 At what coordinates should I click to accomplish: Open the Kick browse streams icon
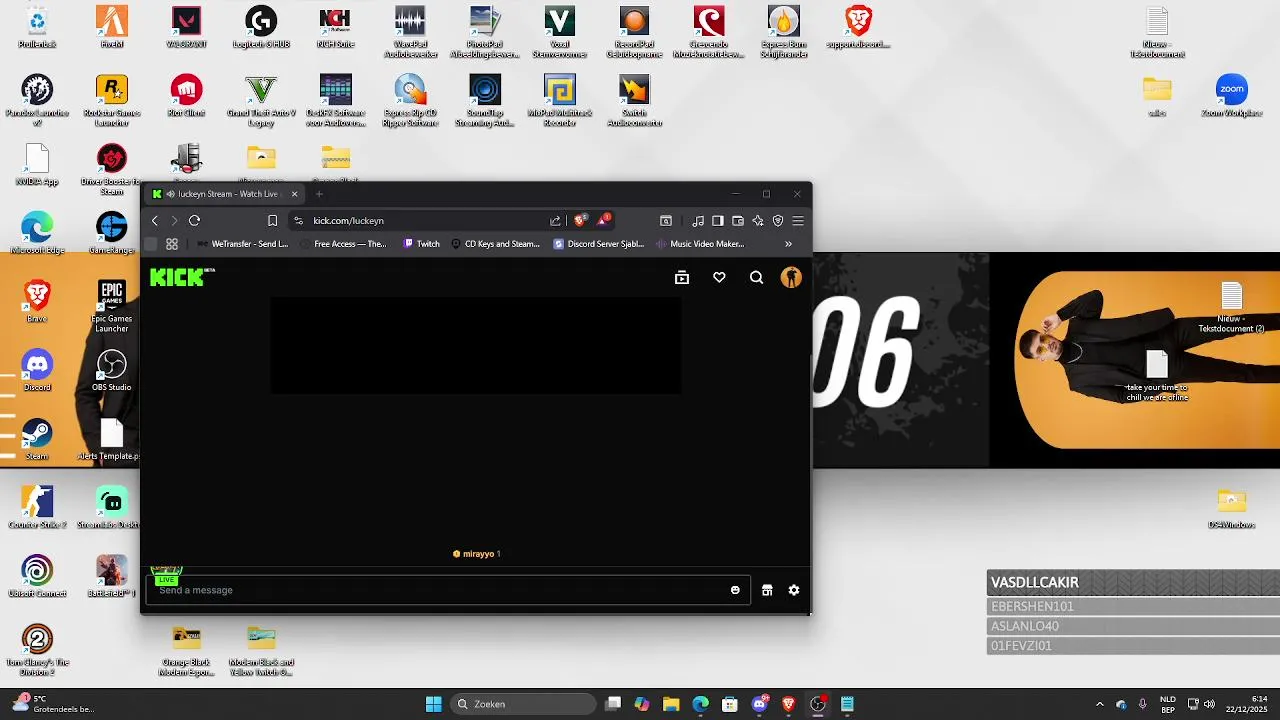(x=682, y=278)
